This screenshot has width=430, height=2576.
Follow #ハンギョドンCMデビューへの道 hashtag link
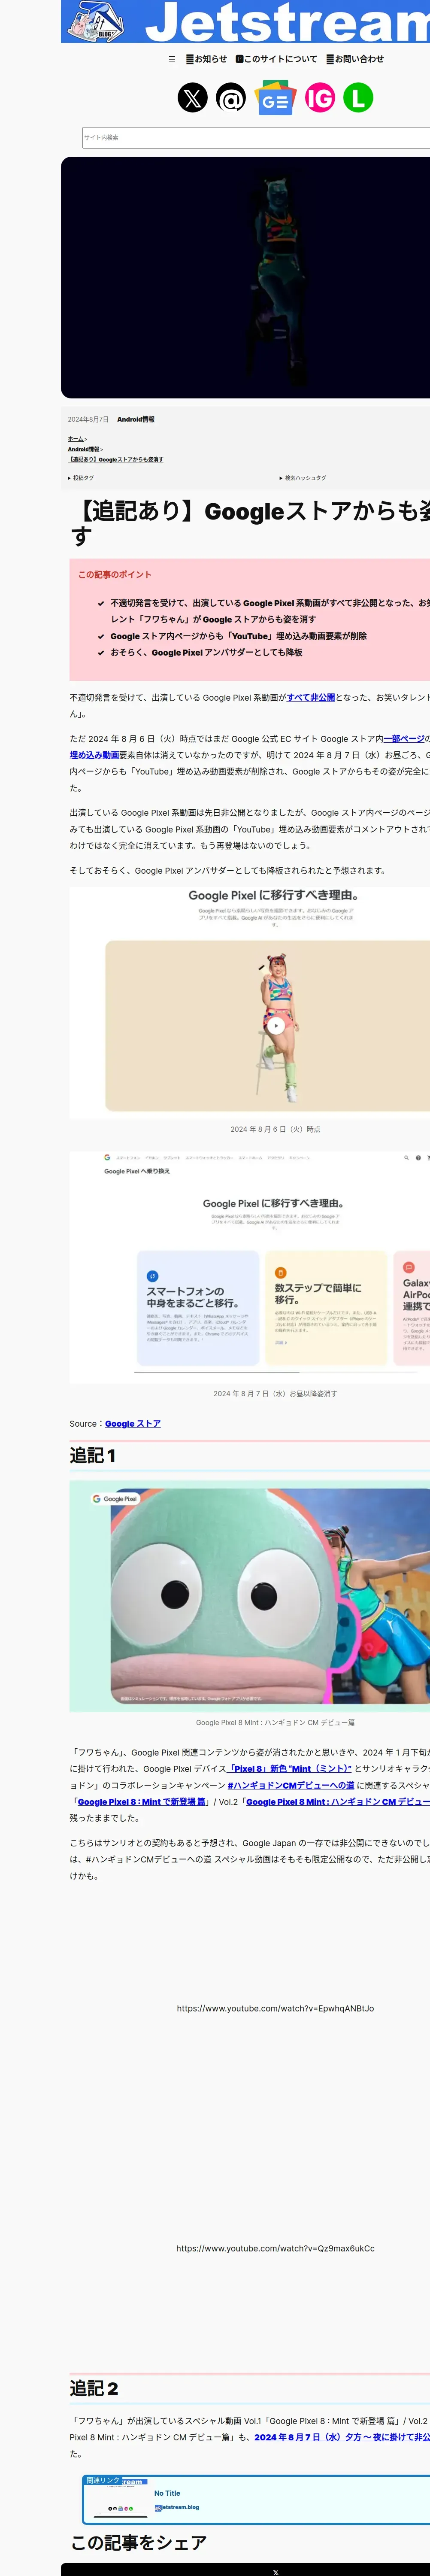pos(291,1785)
